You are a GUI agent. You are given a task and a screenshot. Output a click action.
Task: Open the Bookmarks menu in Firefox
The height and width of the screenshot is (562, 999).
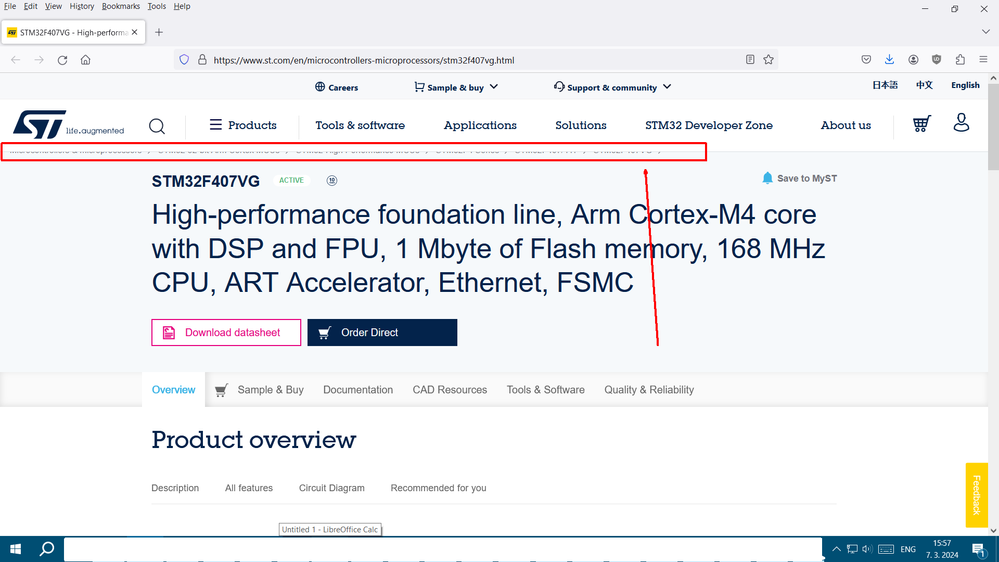click(120, 6)
